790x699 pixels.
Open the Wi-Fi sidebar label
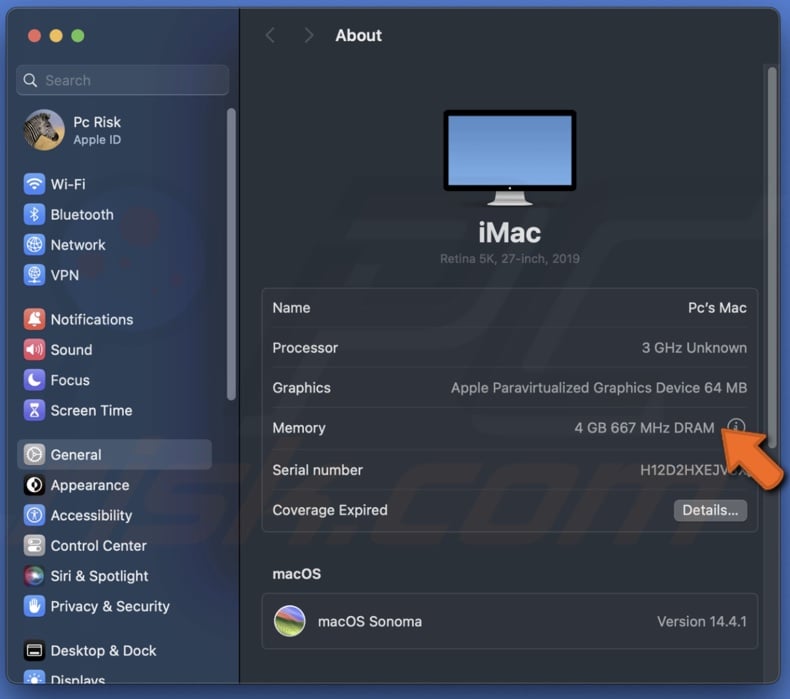68,184
